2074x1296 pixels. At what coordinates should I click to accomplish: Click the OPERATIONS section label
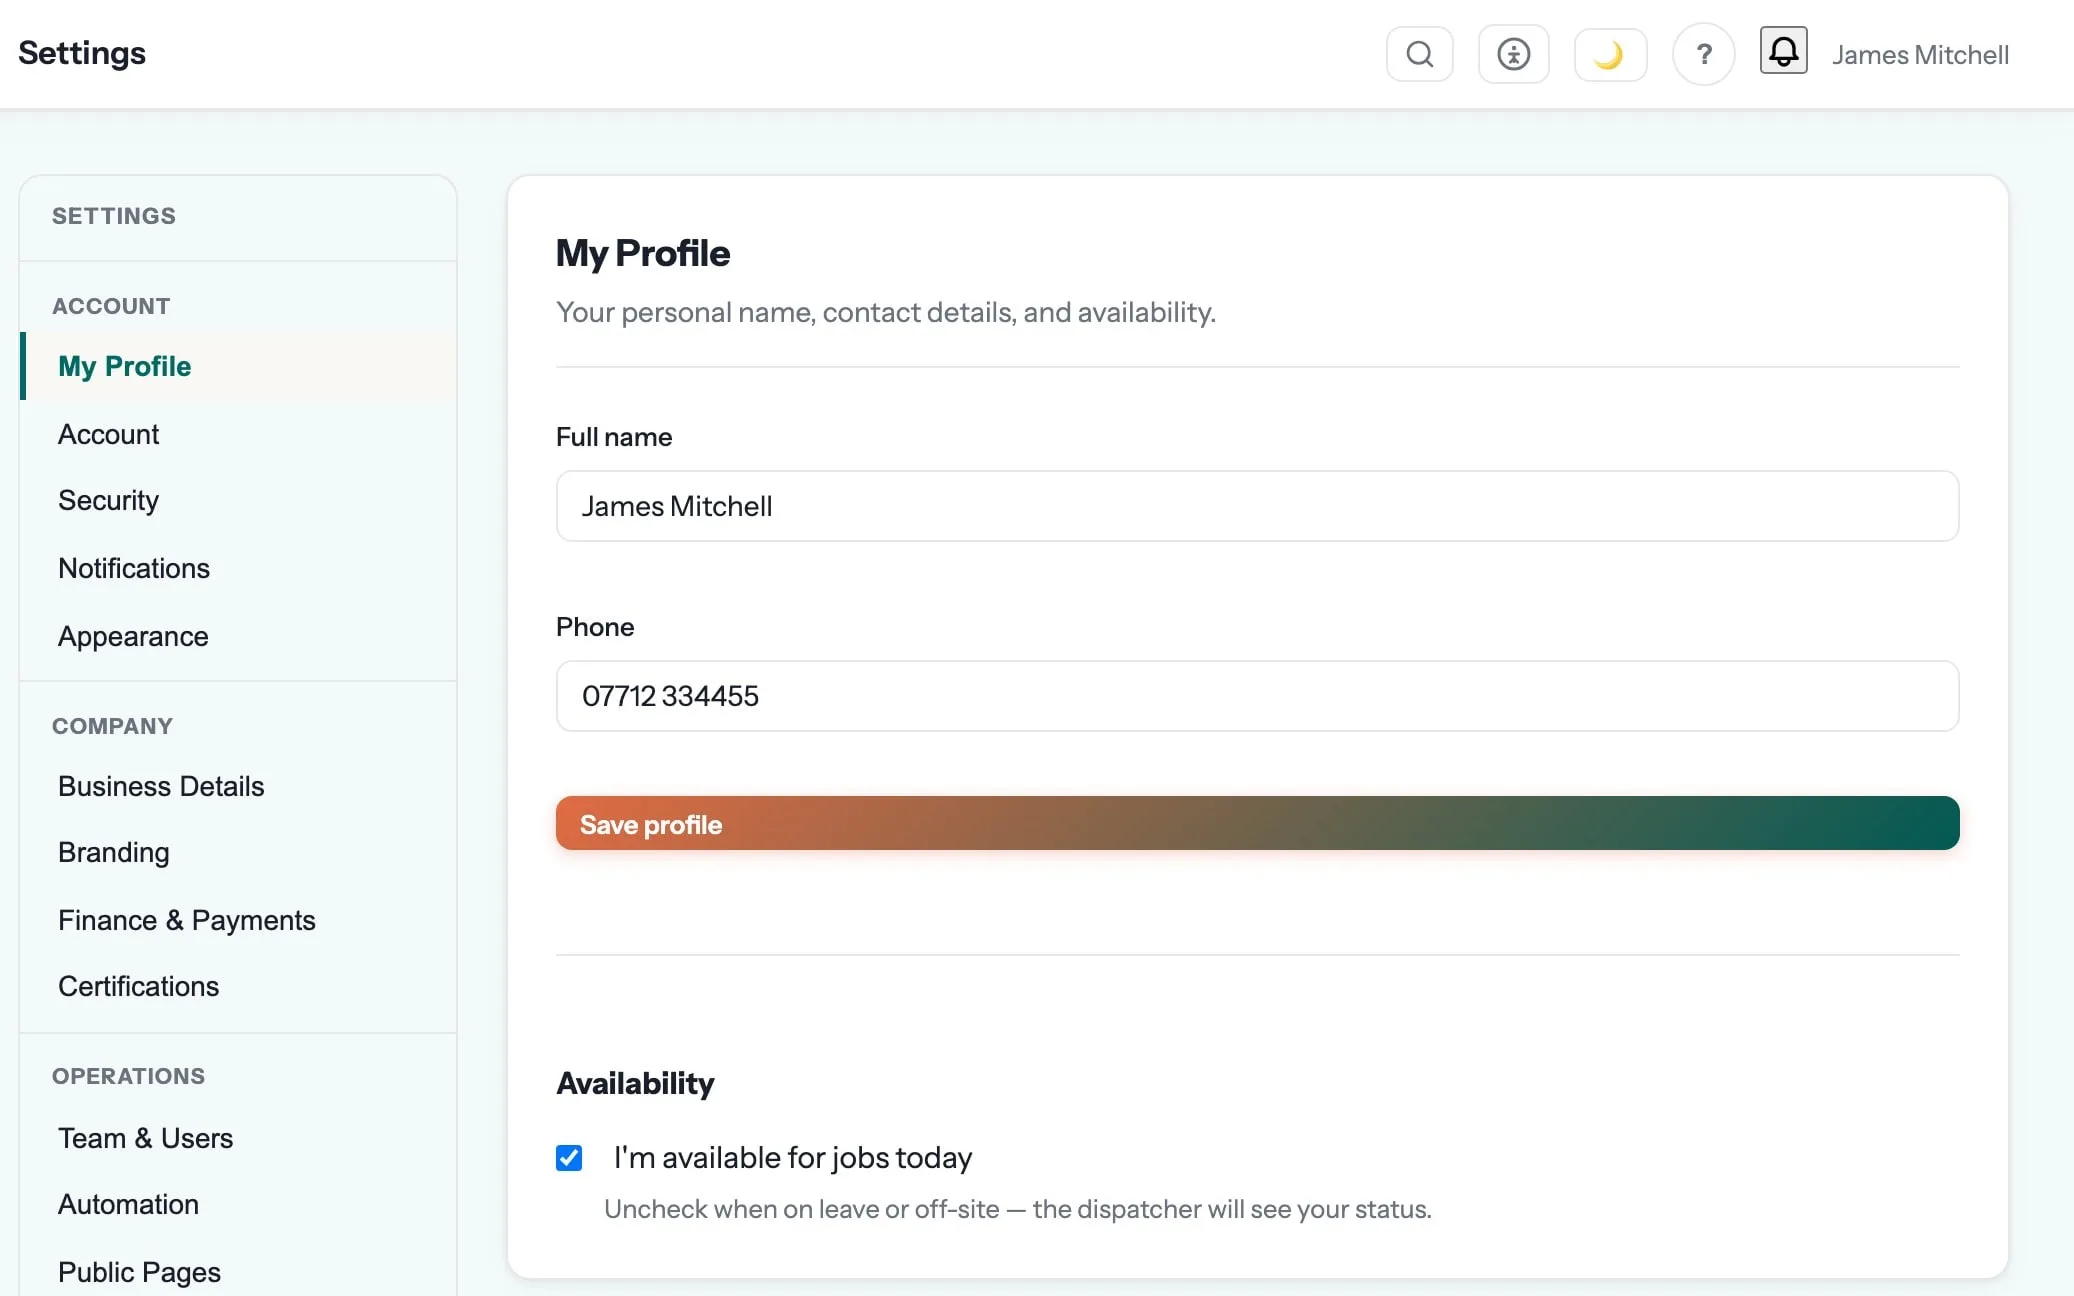128,1076
